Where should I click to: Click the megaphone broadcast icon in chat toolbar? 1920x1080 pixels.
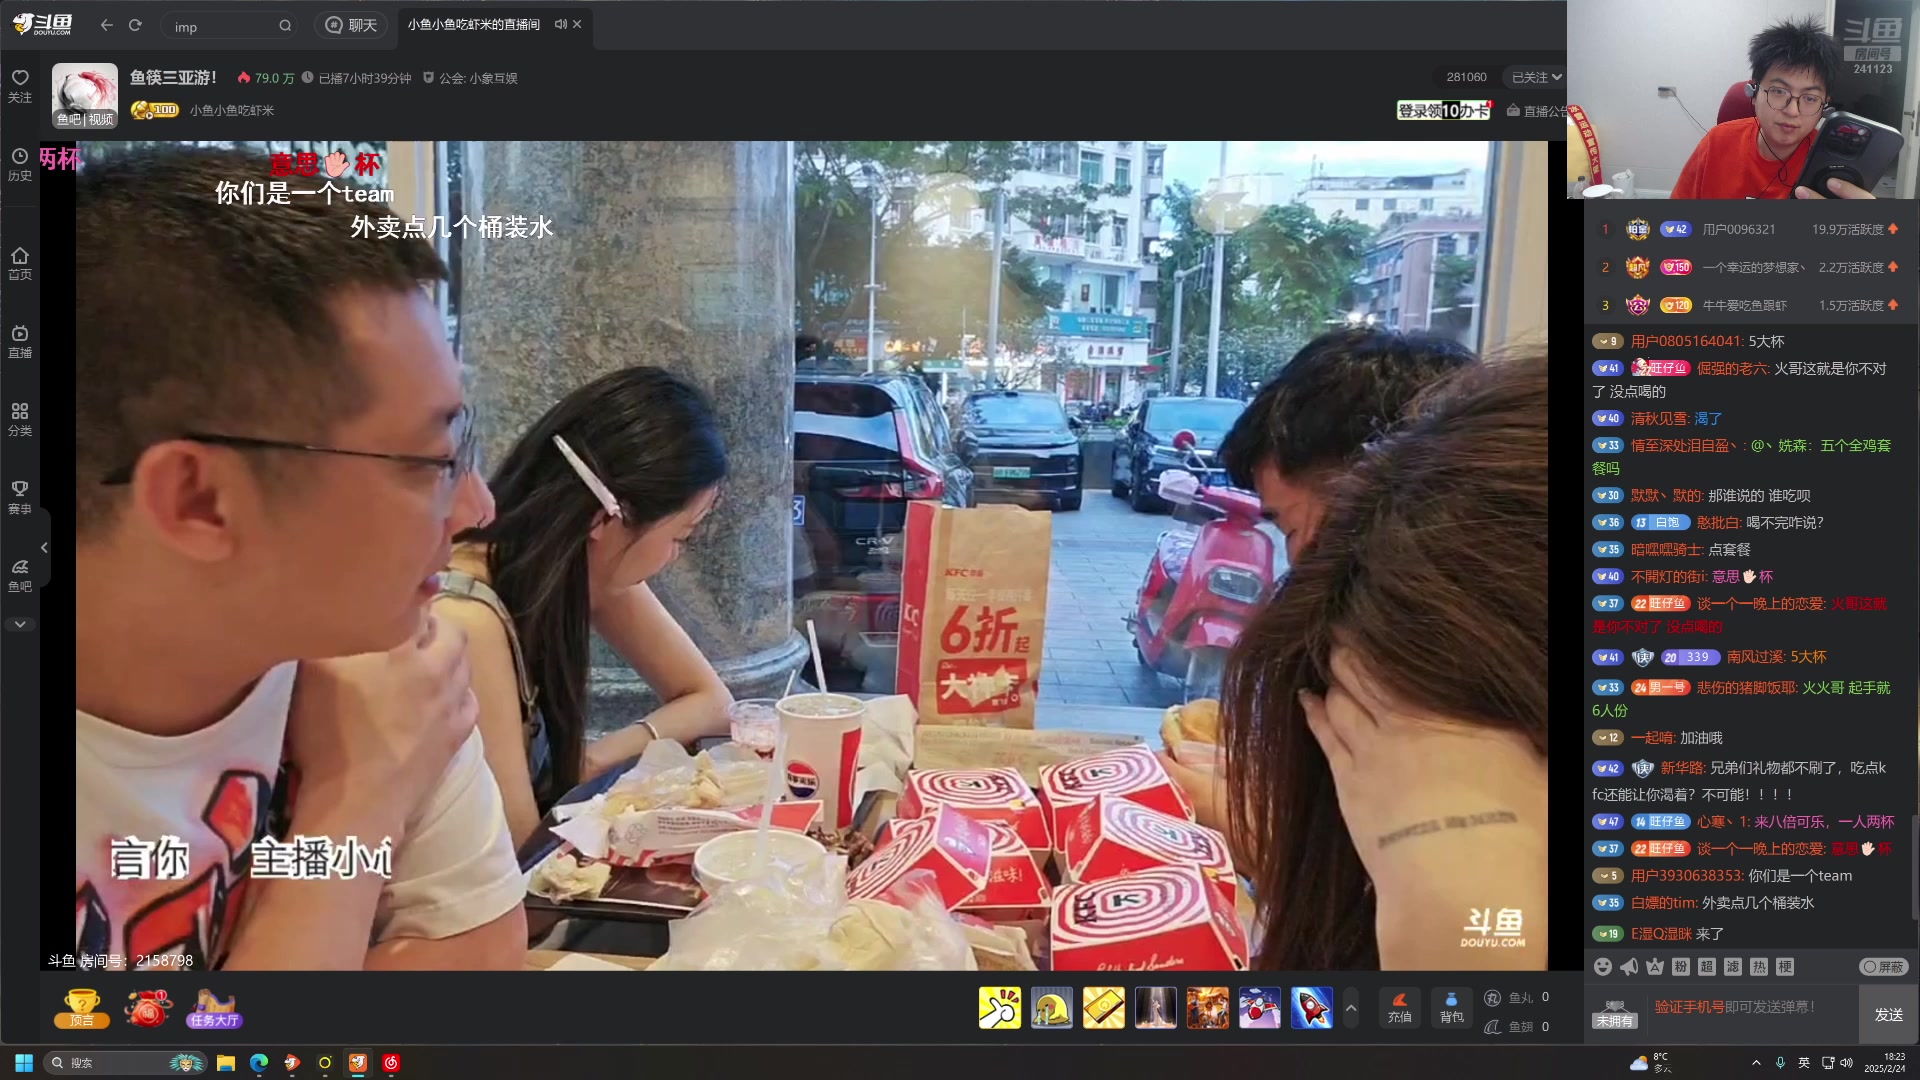click(1629, 966)
